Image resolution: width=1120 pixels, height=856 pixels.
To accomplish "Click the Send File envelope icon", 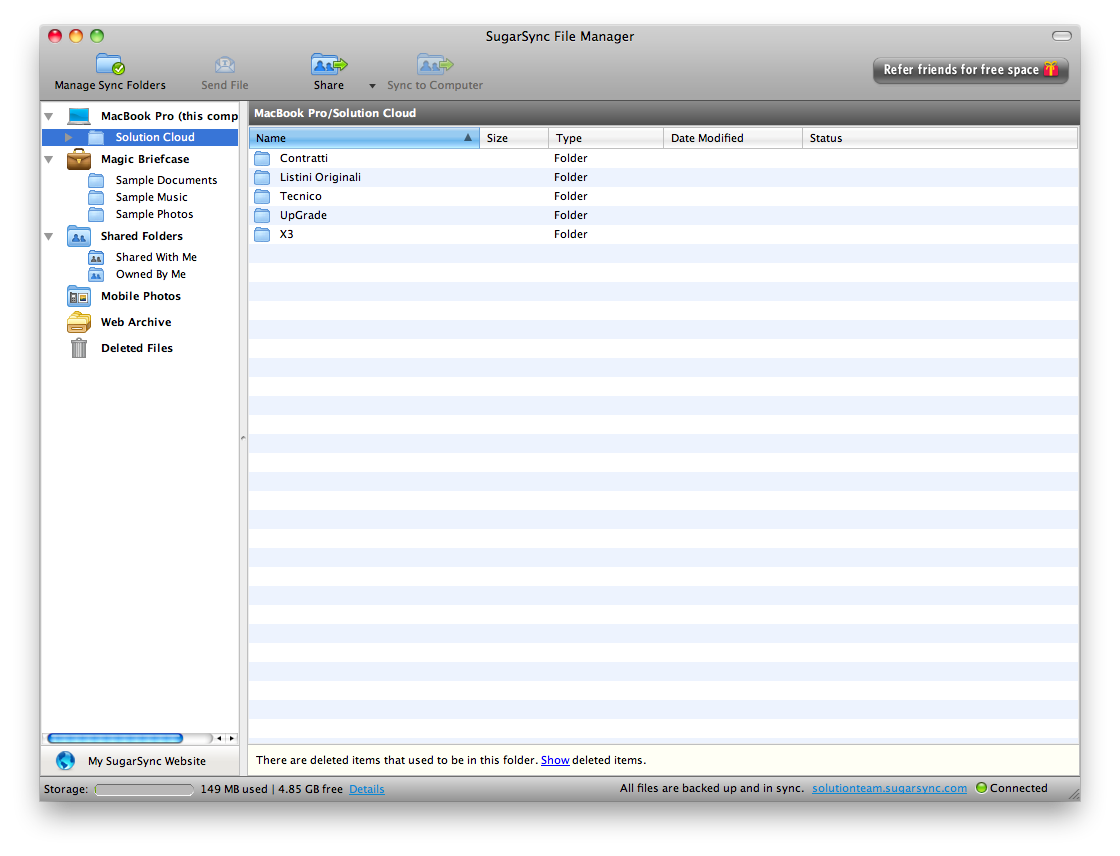I will [225, 65].
